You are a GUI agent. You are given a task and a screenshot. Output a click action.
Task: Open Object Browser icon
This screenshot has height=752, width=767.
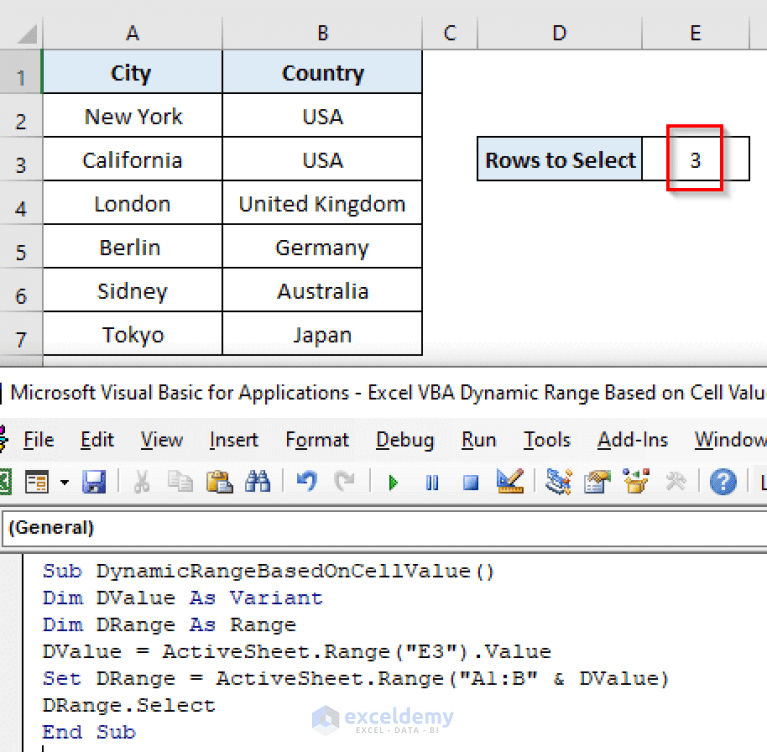pyautogui.click(x=635, y=482)
